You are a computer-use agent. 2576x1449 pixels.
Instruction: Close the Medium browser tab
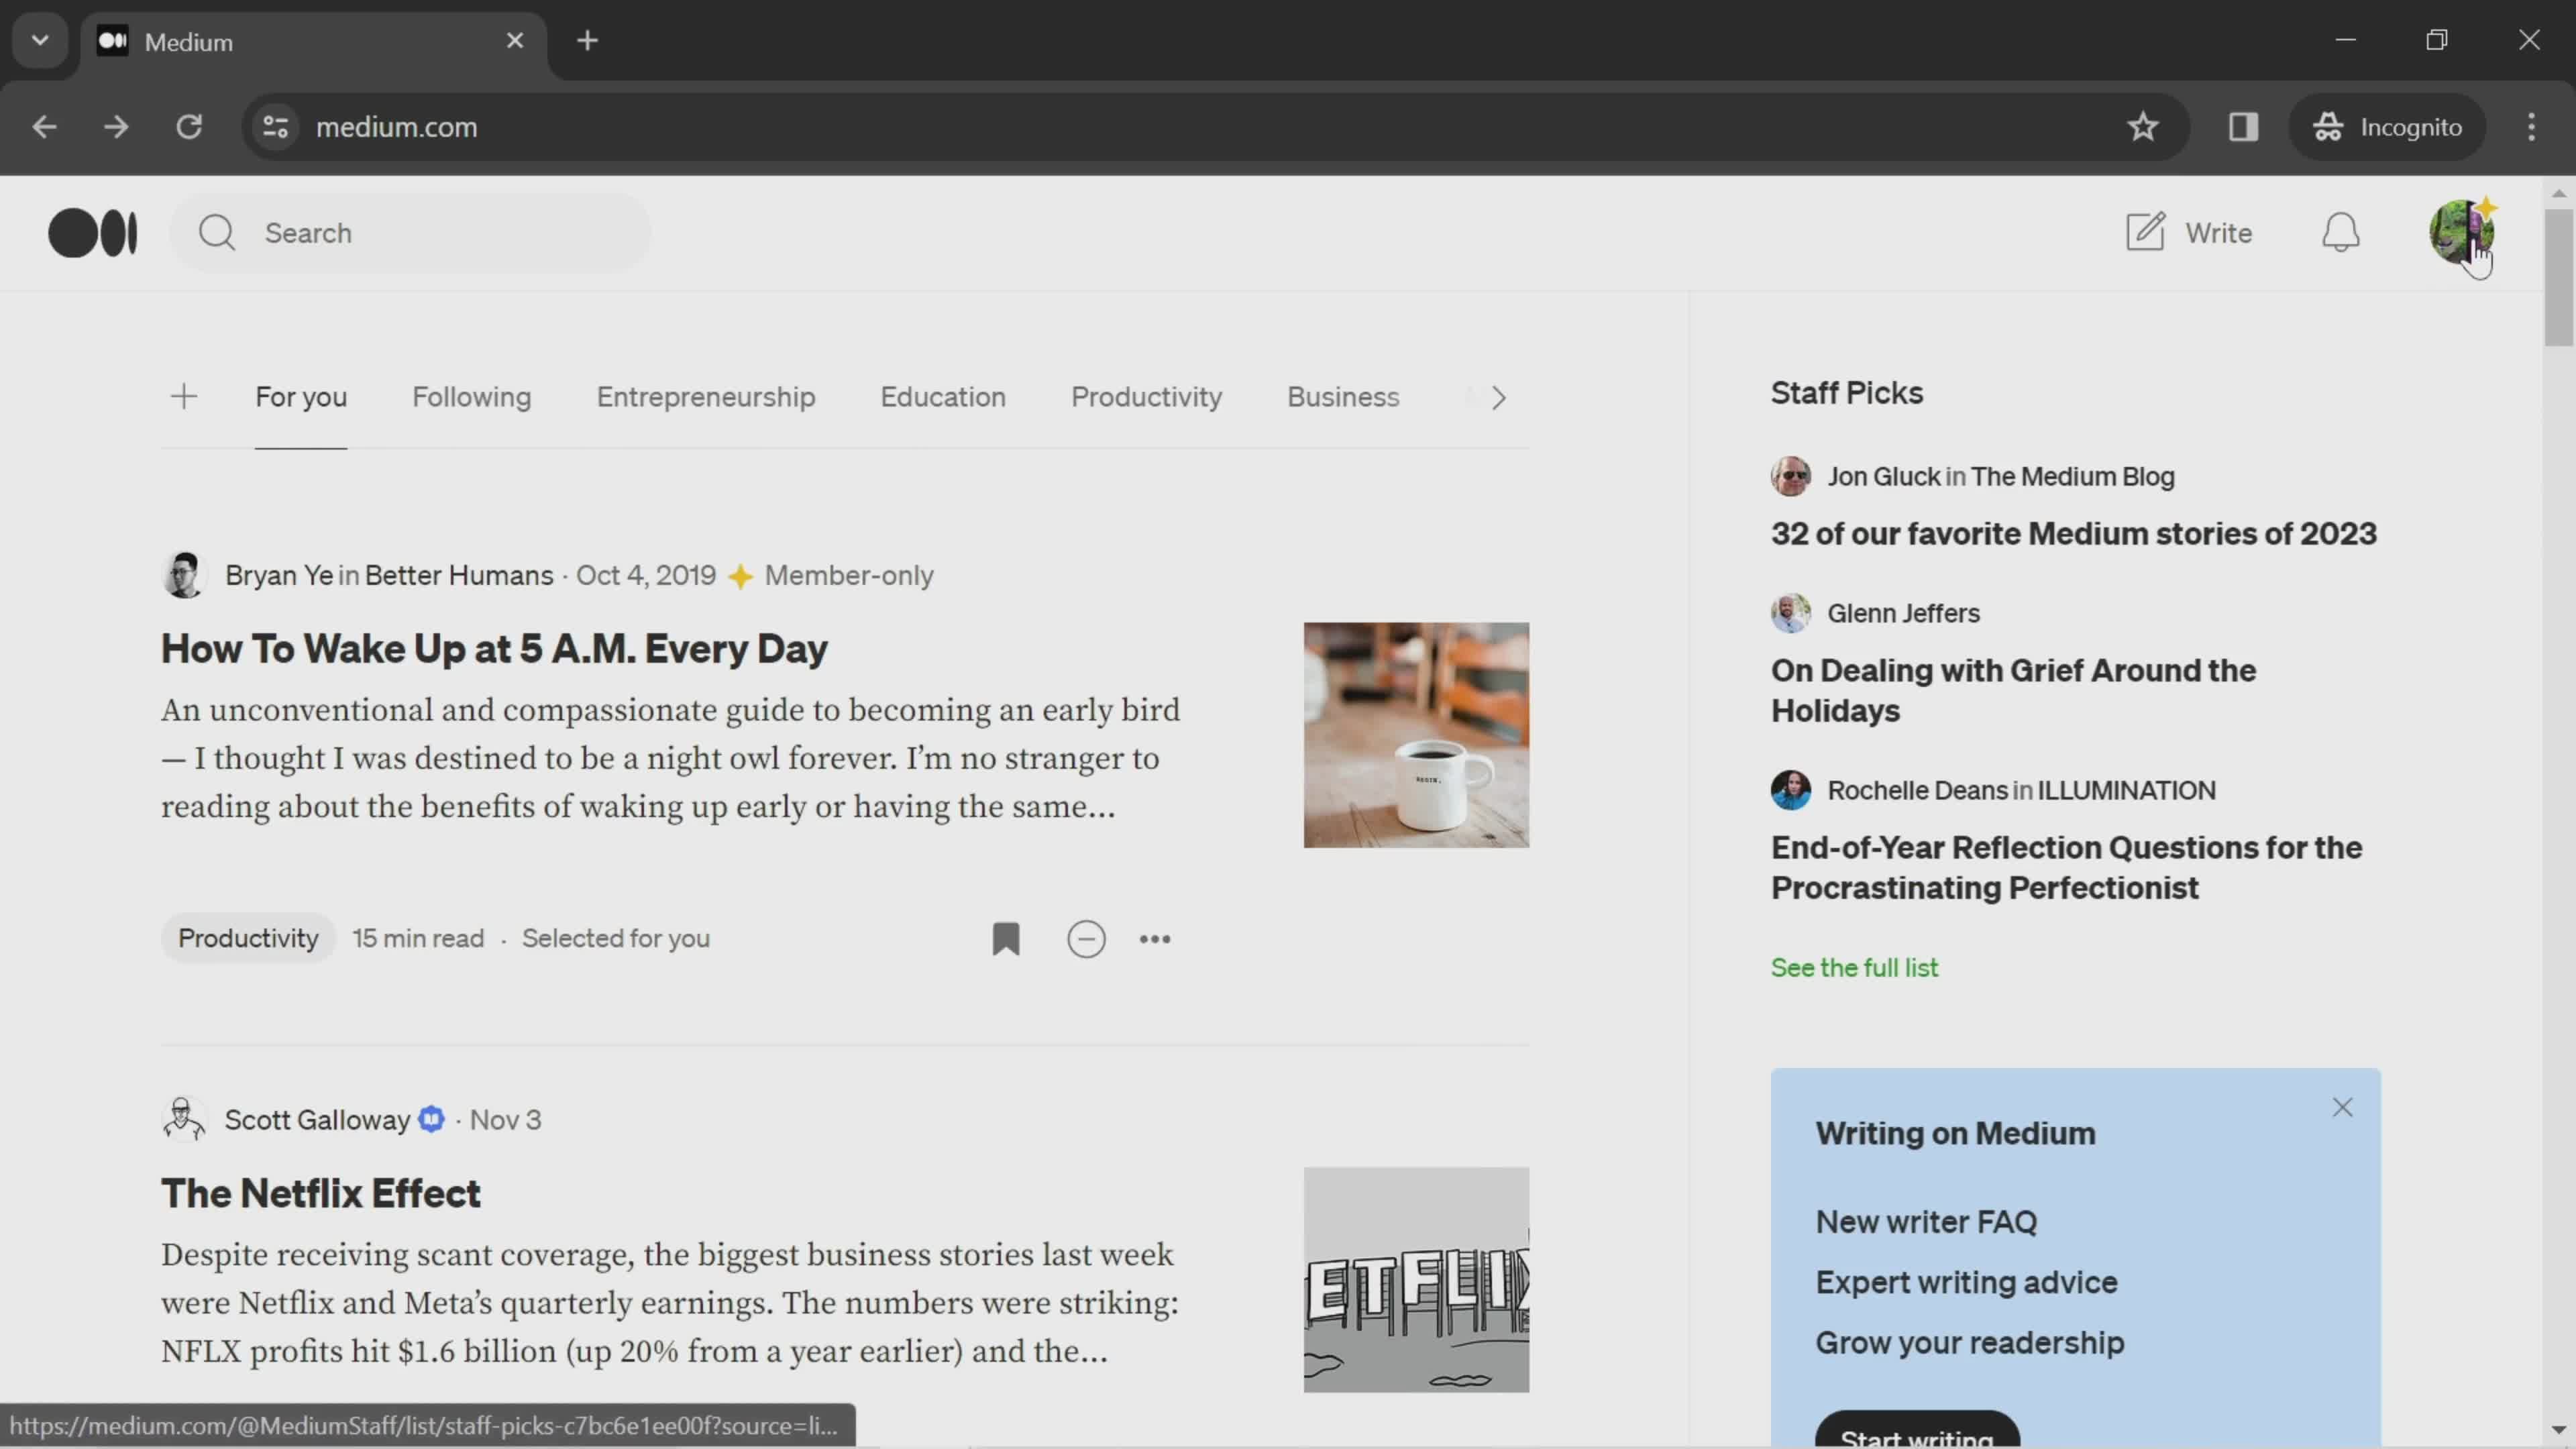coord(515,41)
